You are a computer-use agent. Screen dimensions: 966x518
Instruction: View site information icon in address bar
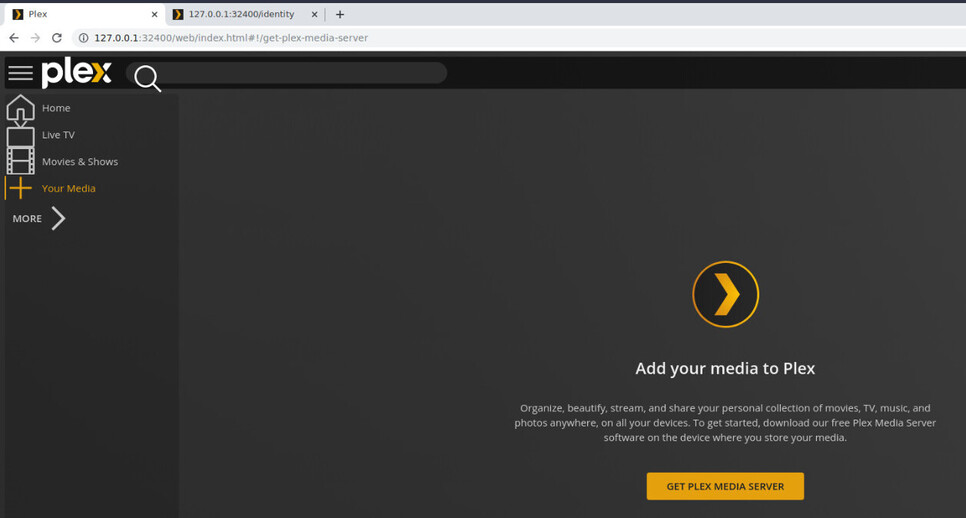coord(83,38)
